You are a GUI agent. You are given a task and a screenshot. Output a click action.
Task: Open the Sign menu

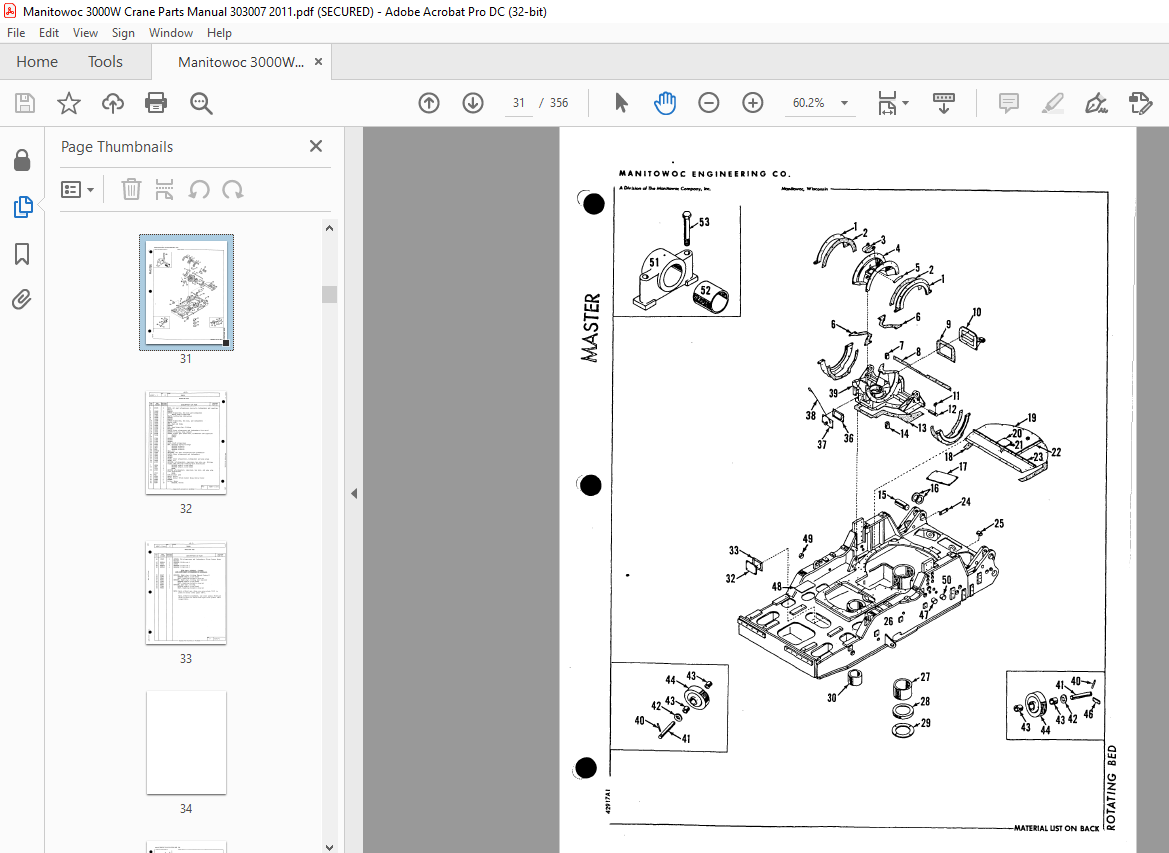123,33
